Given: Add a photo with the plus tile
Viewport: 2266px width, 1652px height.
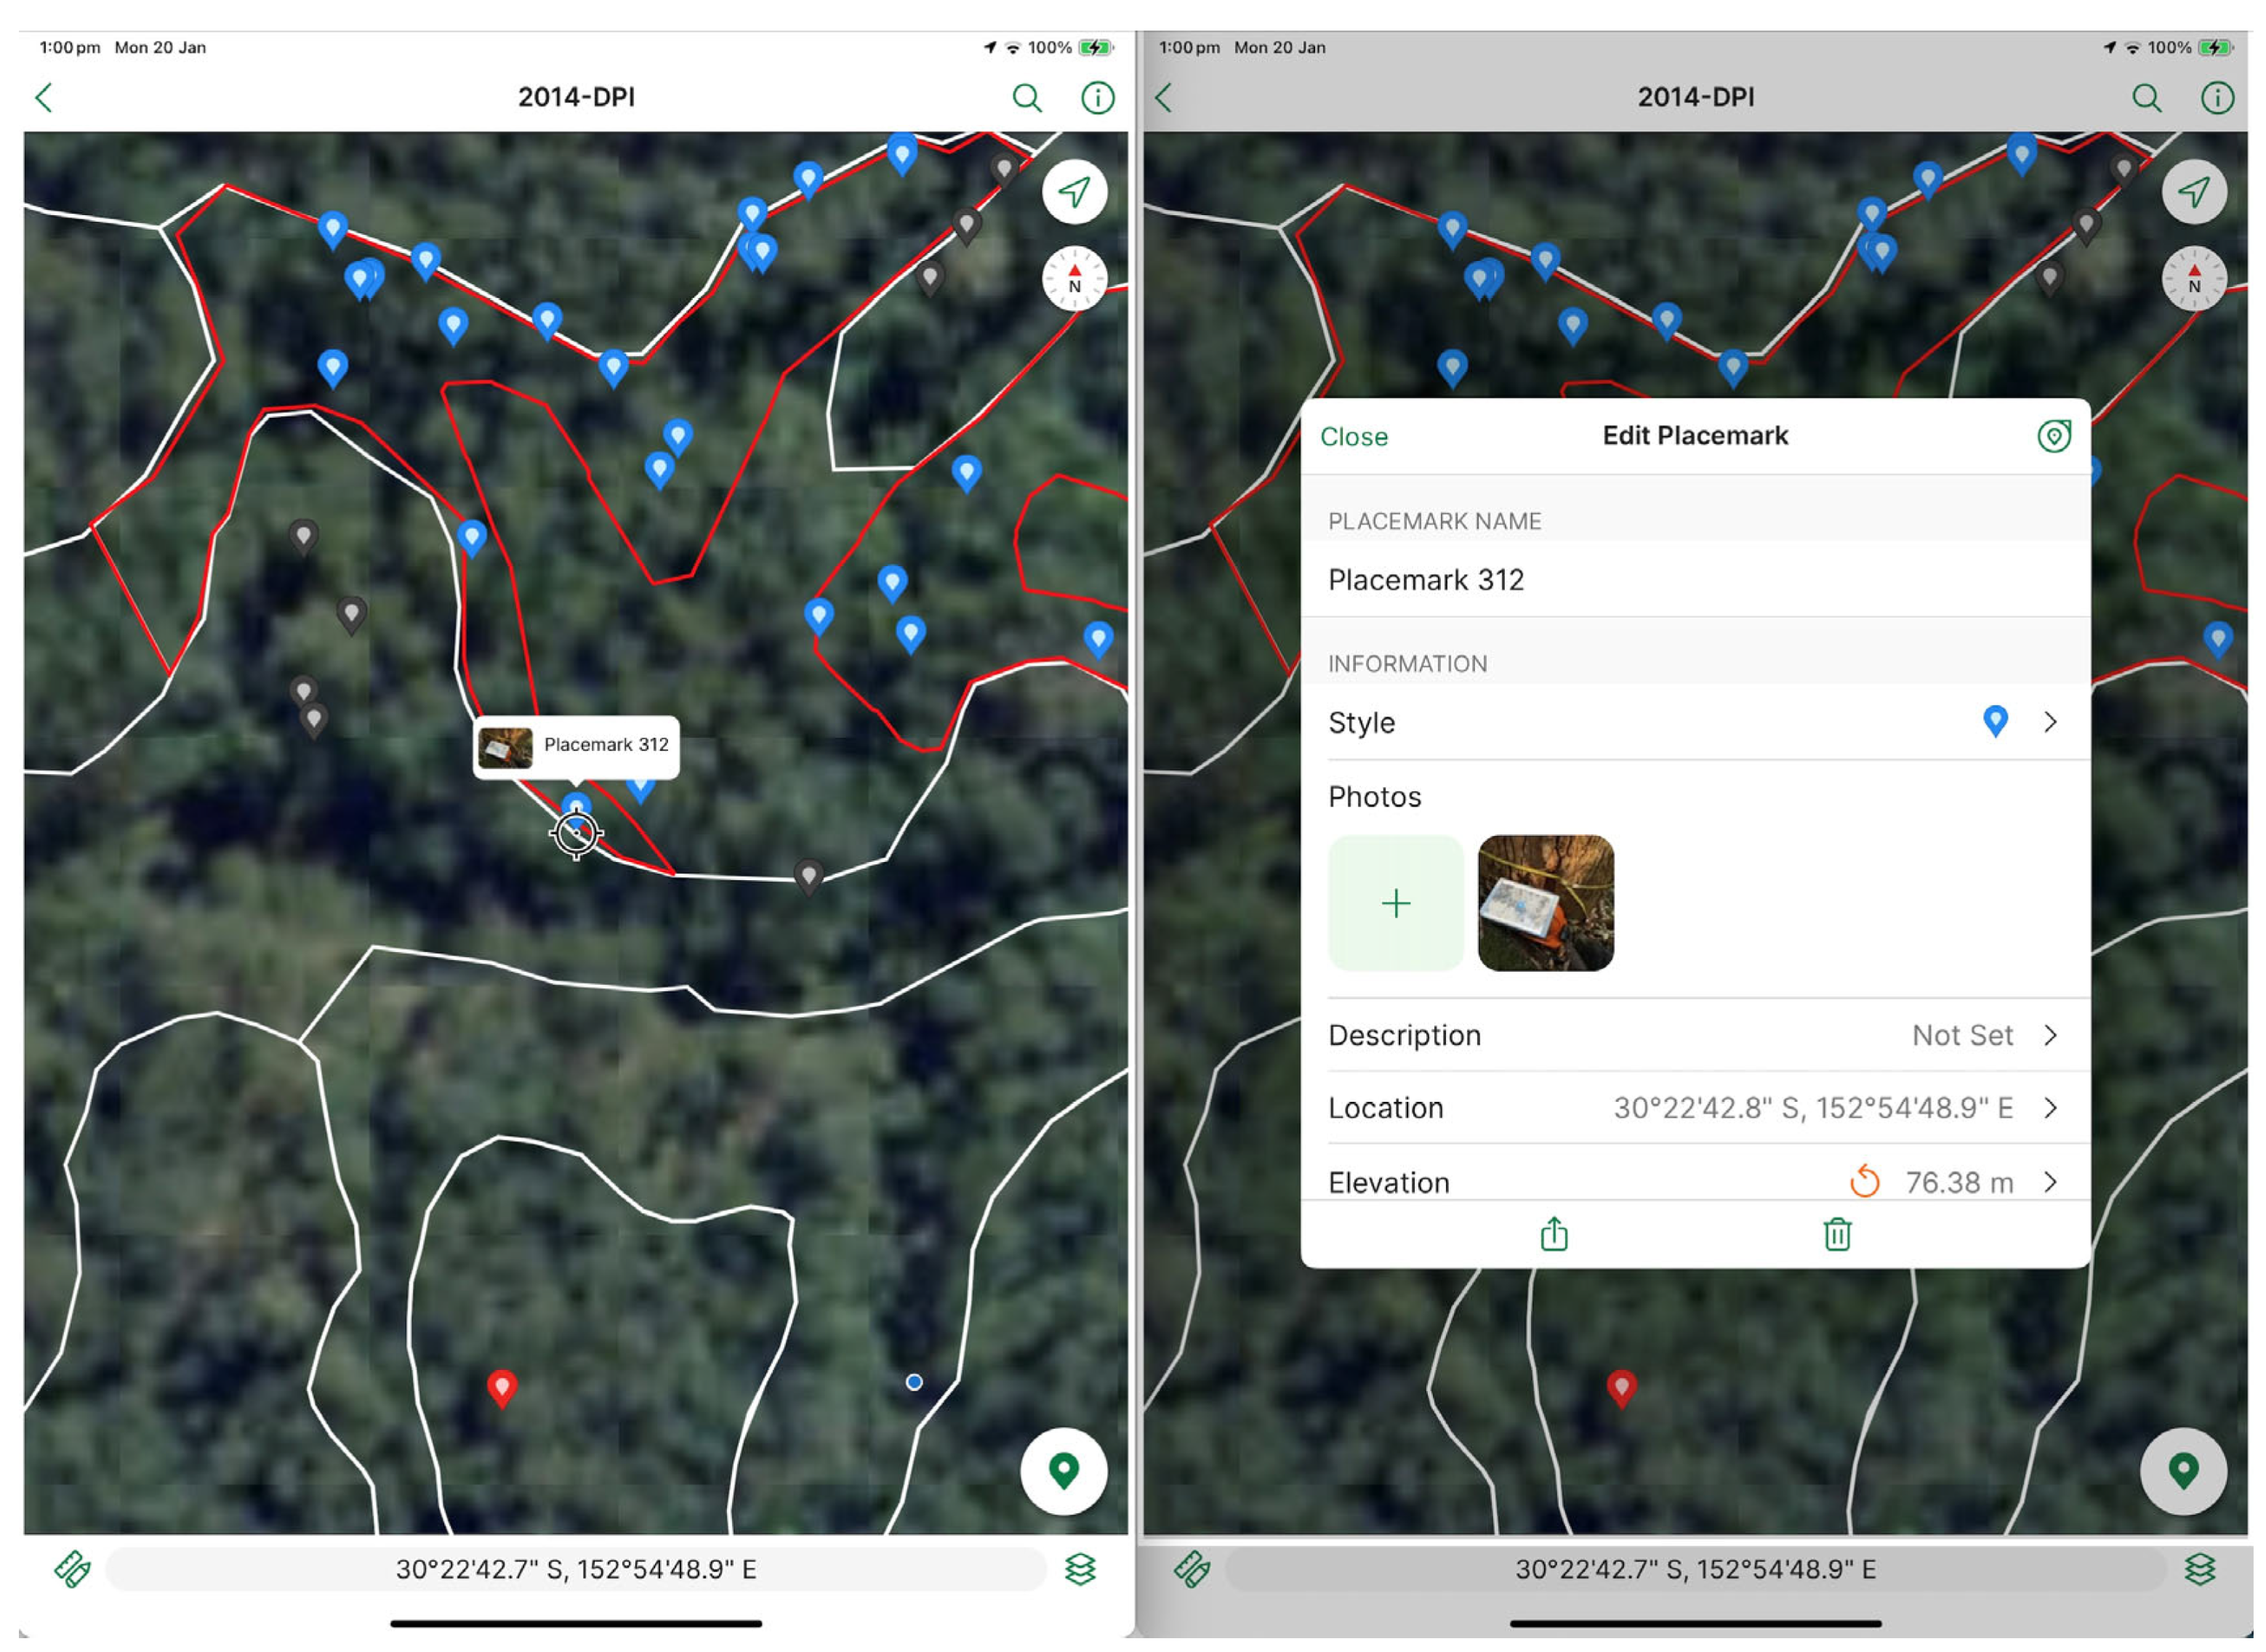Looking at the screenshot, I should pos(1395,903).
